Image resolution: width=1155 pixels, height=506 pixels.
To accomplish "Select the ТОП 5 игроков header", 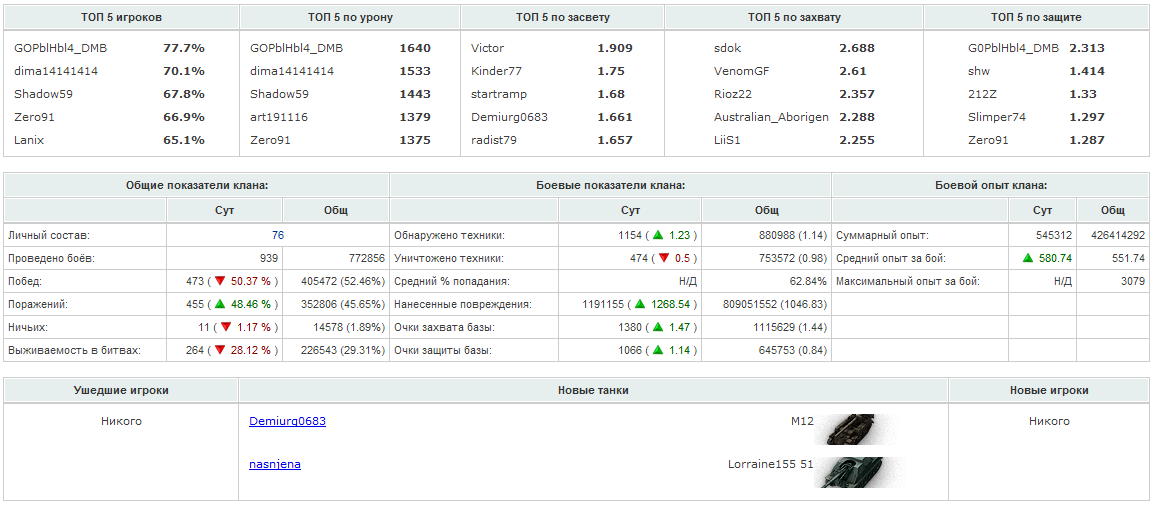I will click(121, 17).
